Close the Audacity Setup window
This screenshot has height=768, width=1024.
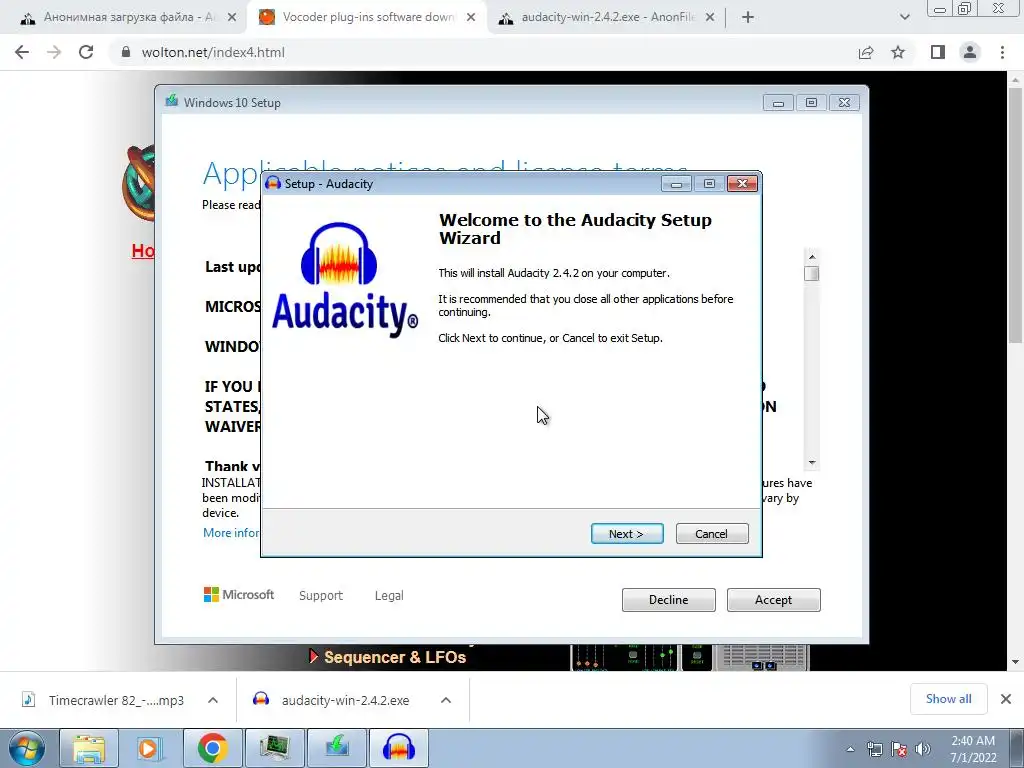[x=742, y=184]
